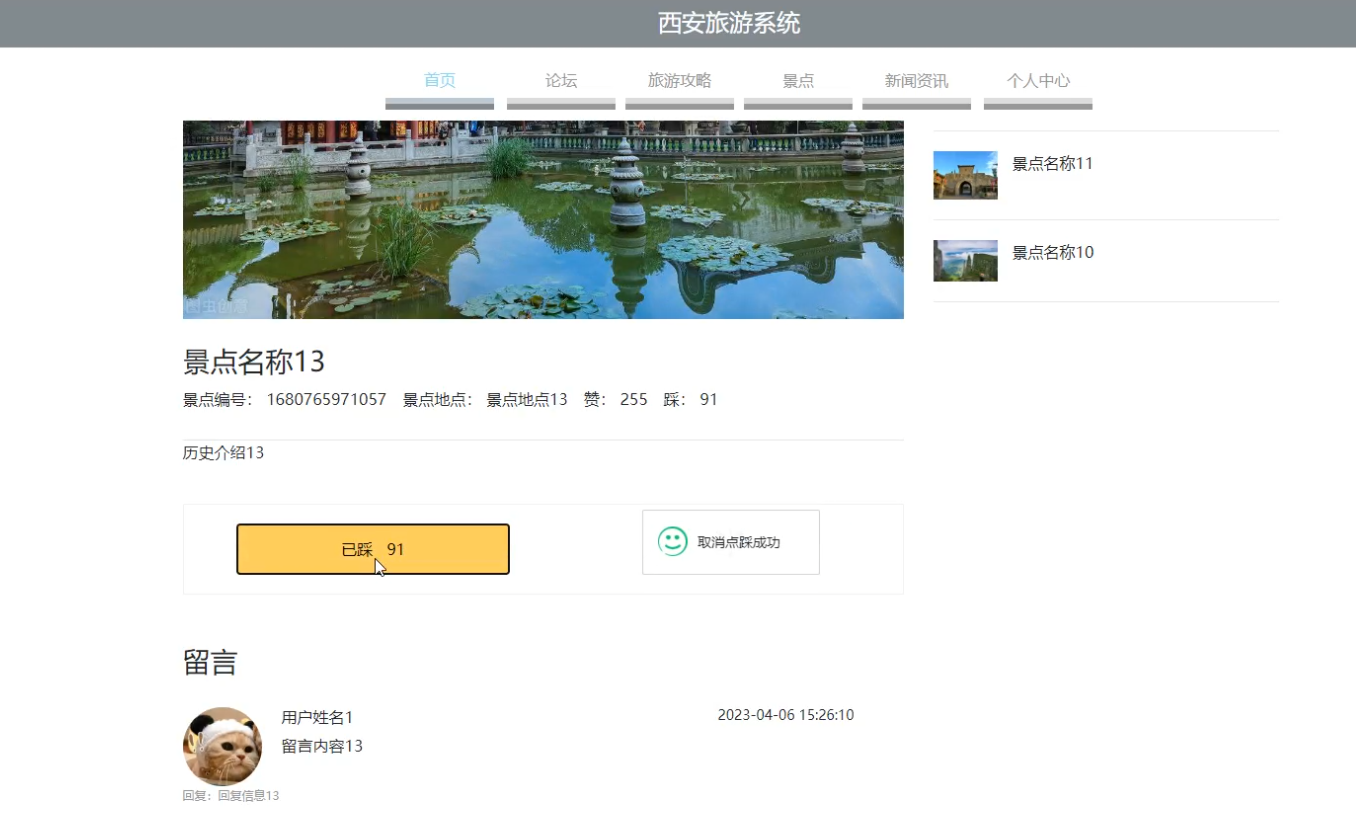Open the 景点名称10 thumbnail image
1356x834 pixels.
point(965,260)
